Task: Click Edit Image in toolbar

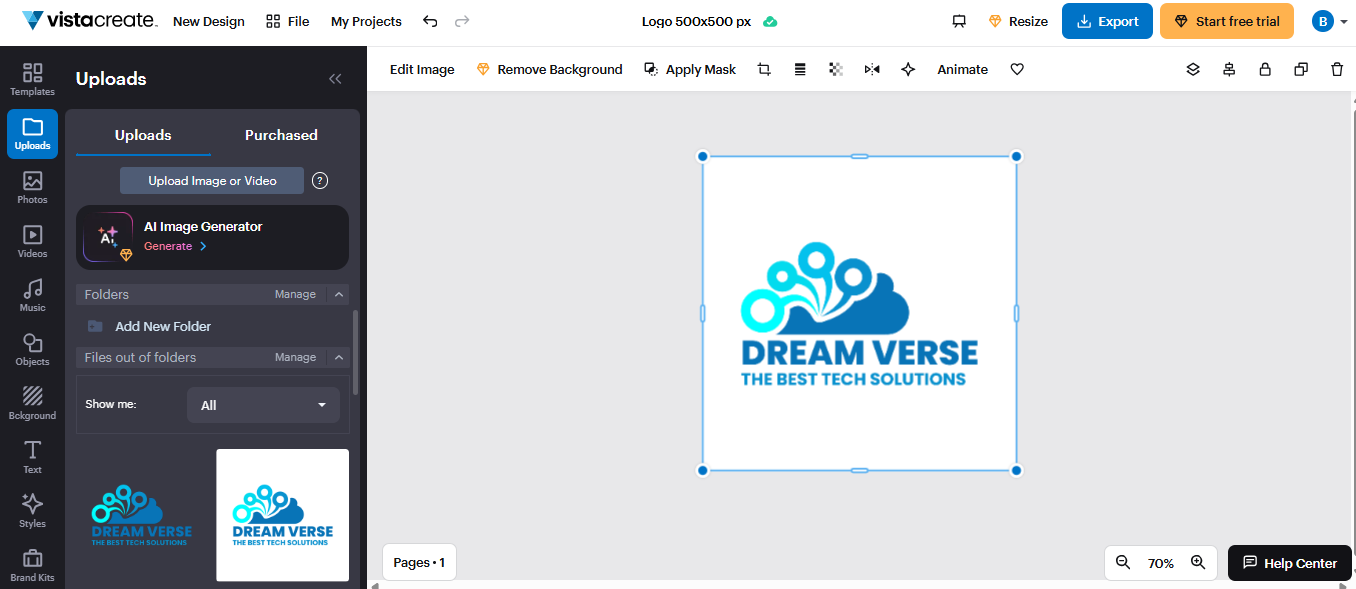Action: (x=422, y=69)
